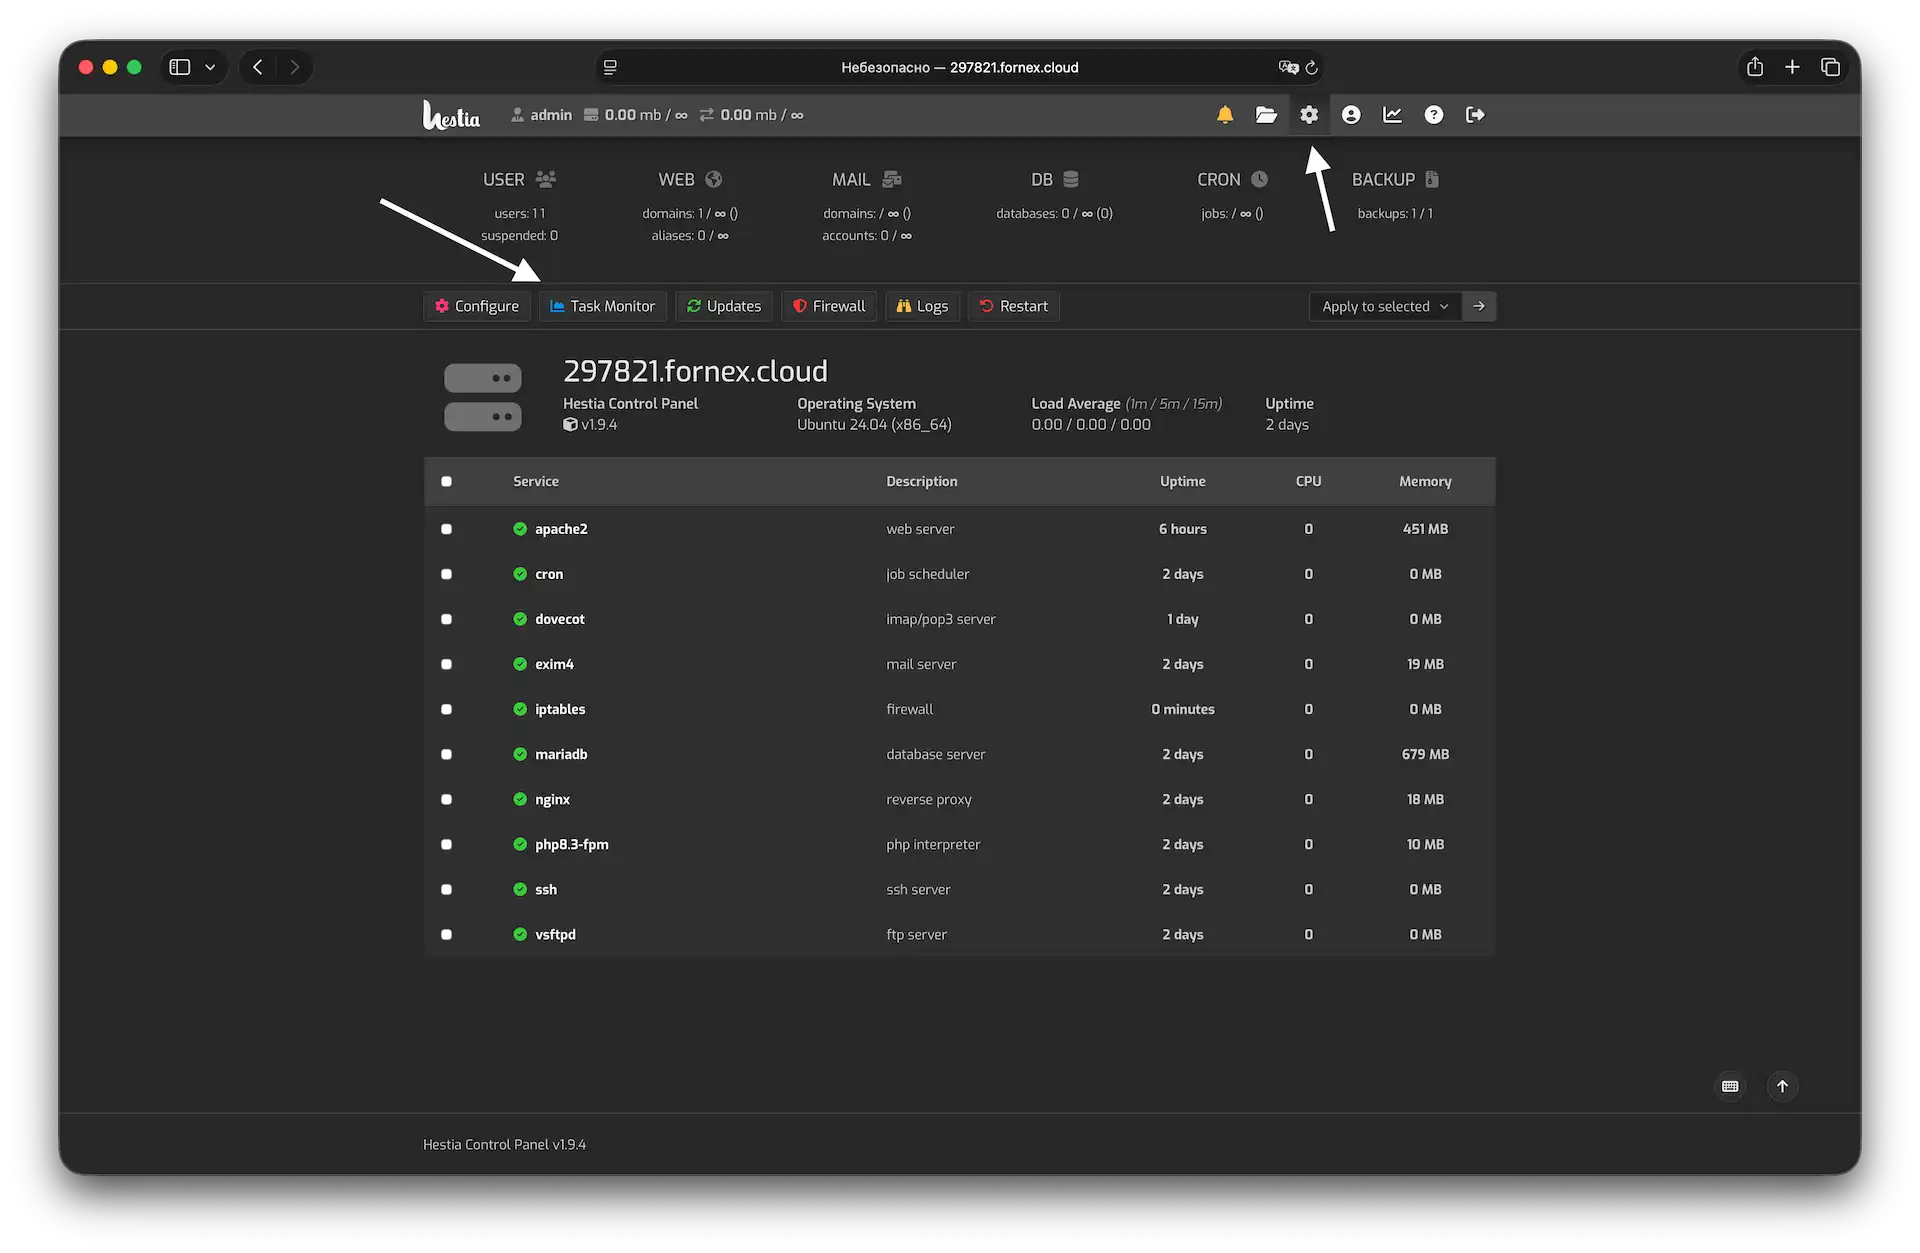This screenshot has width=1920, height=1253.
Task: Check the nginx service checkbox
Action: (x=446, y=799)
